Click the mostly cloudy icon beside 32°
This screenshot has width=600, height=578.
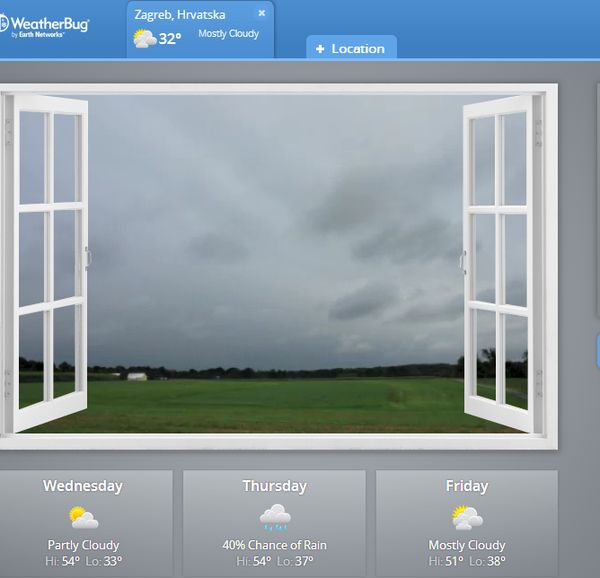pos(145,39)
